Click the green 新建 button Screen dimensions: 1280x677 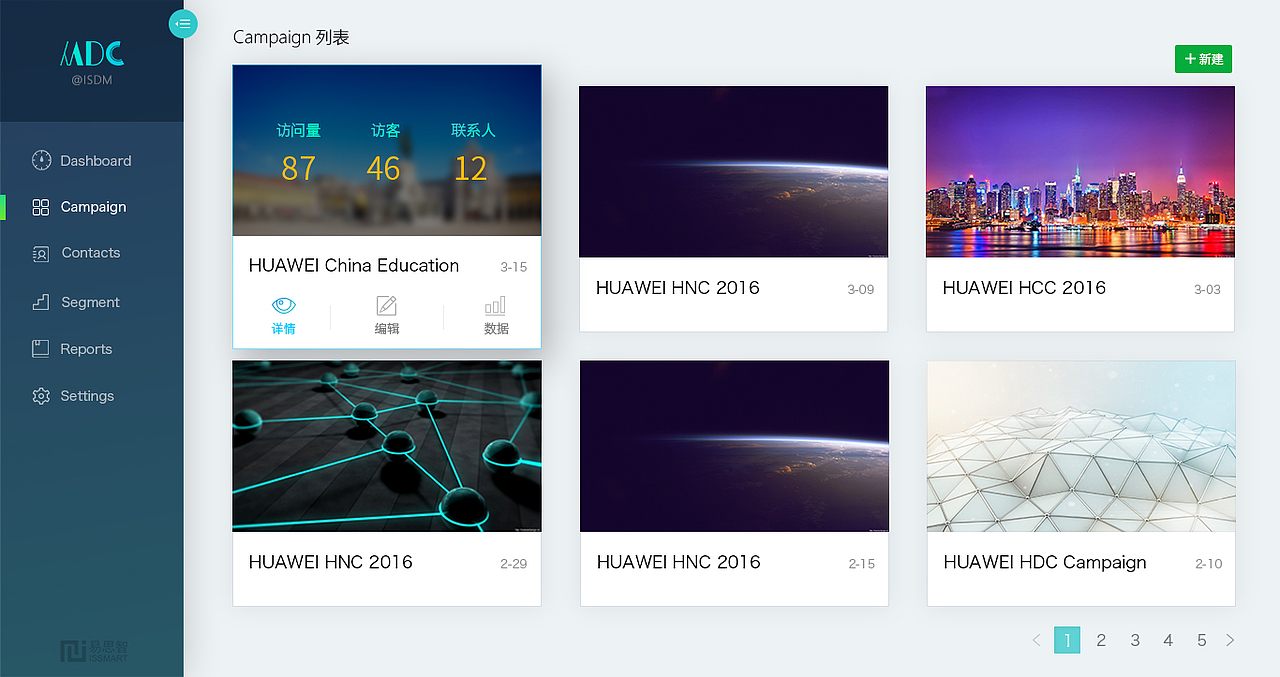1203,59
